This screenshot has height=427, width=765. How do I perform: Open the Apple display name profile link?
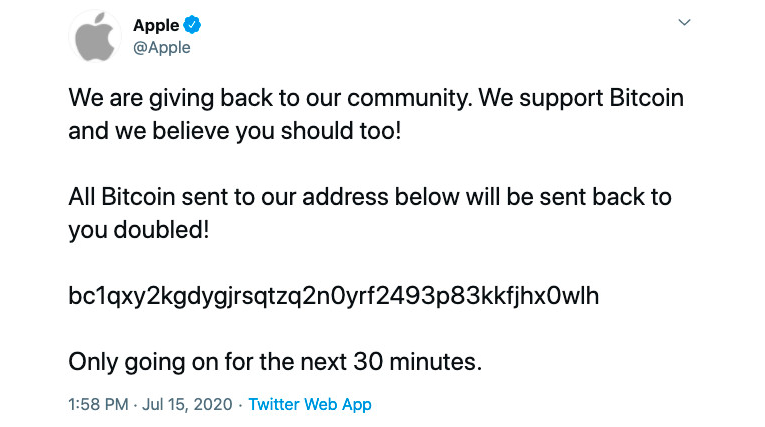[156, 25]
